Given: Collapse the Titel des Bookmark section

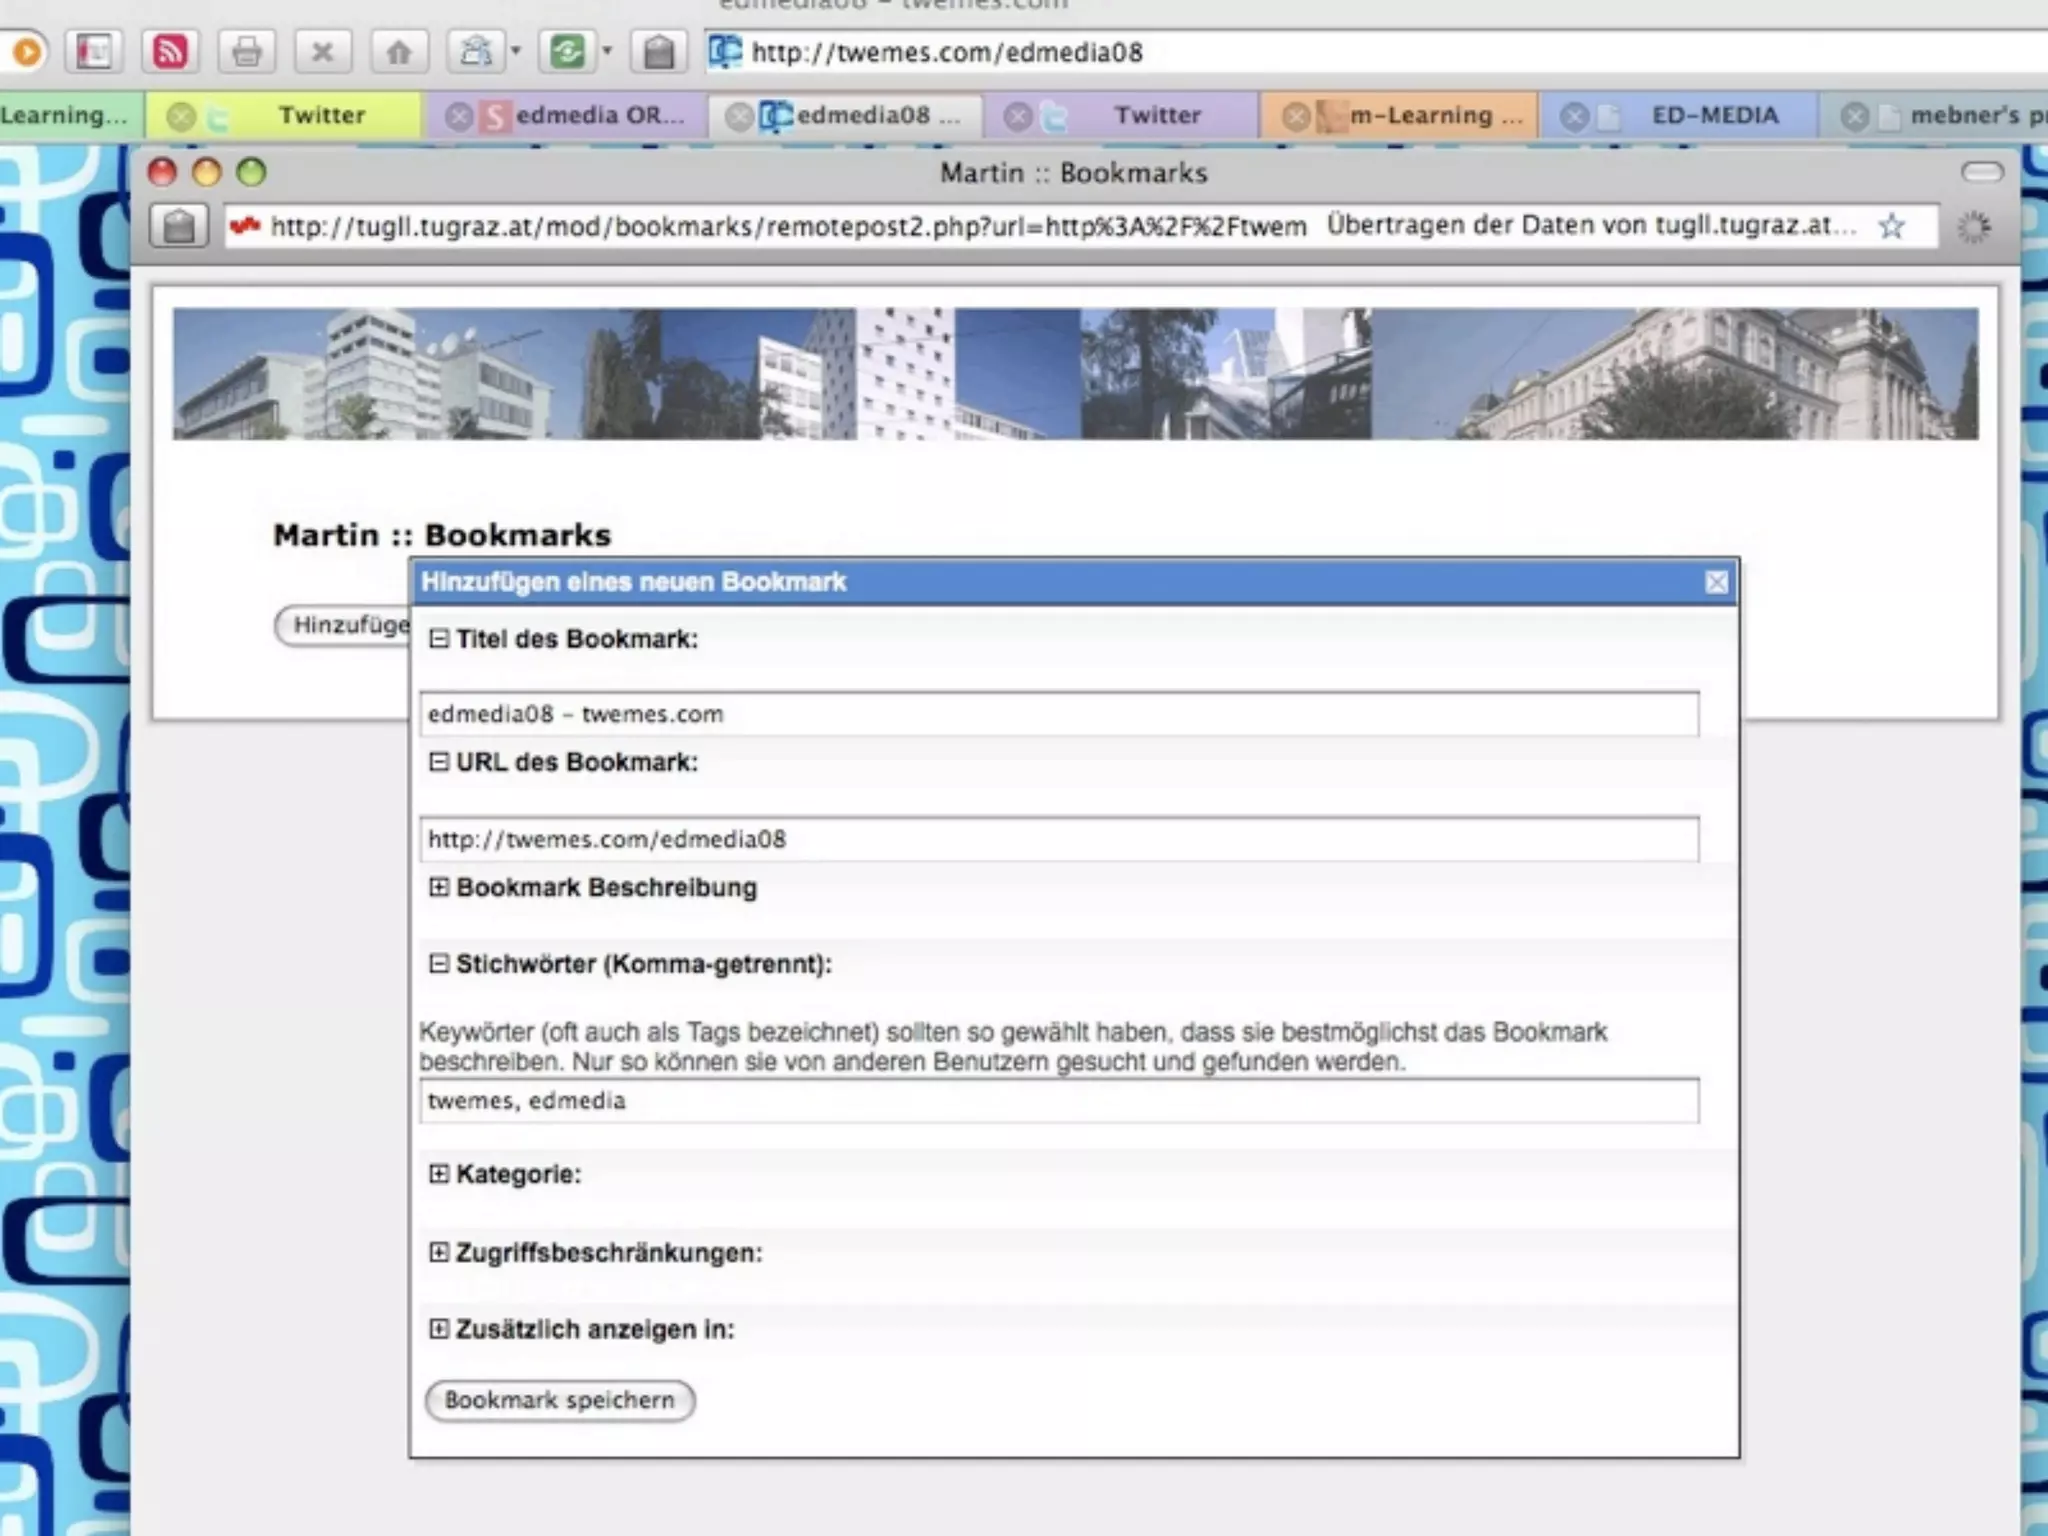Looking at the screenshot, I should click(438, 639).
